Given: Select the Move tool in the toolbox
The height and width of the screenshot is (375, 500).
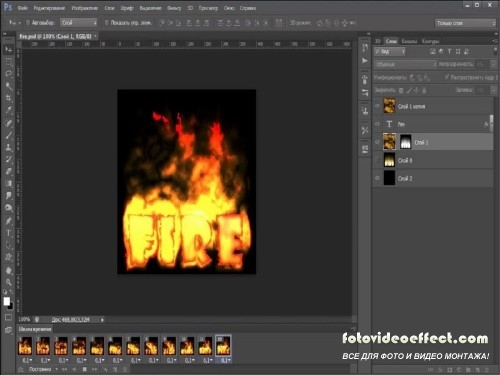Looking at the screenshot, I should click(x=9, y=50).
